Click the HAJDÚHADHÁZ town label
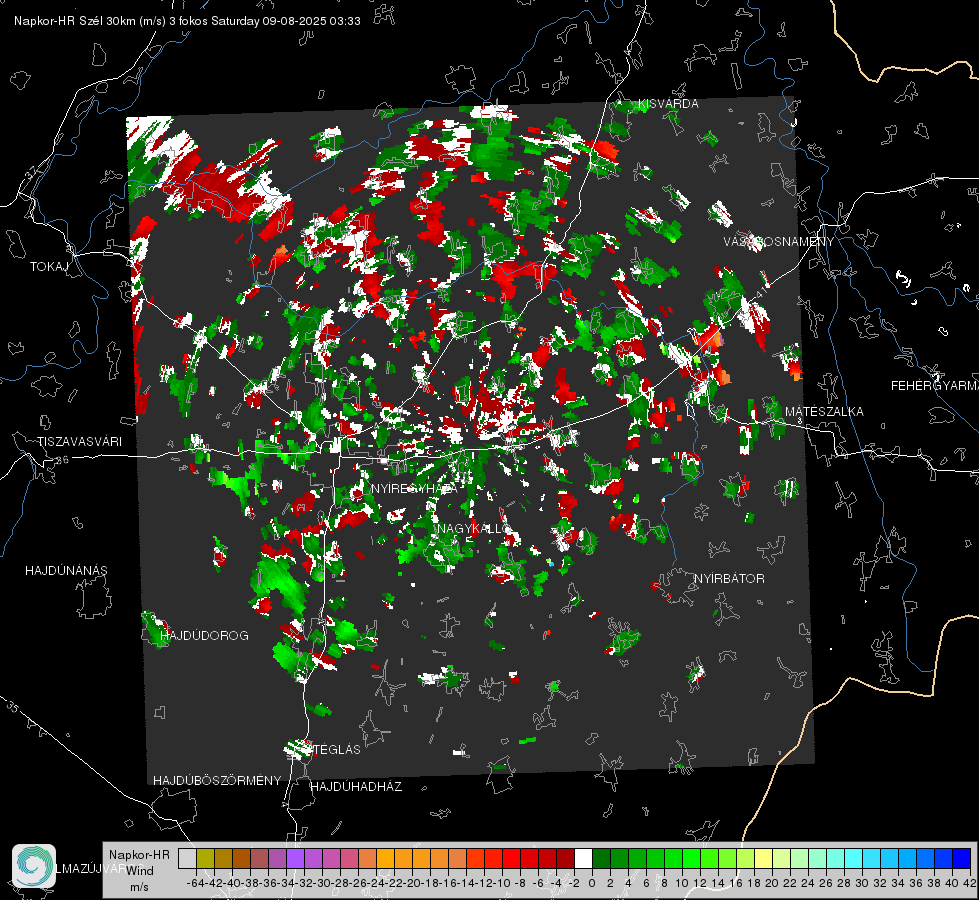 tap(356, 787)
